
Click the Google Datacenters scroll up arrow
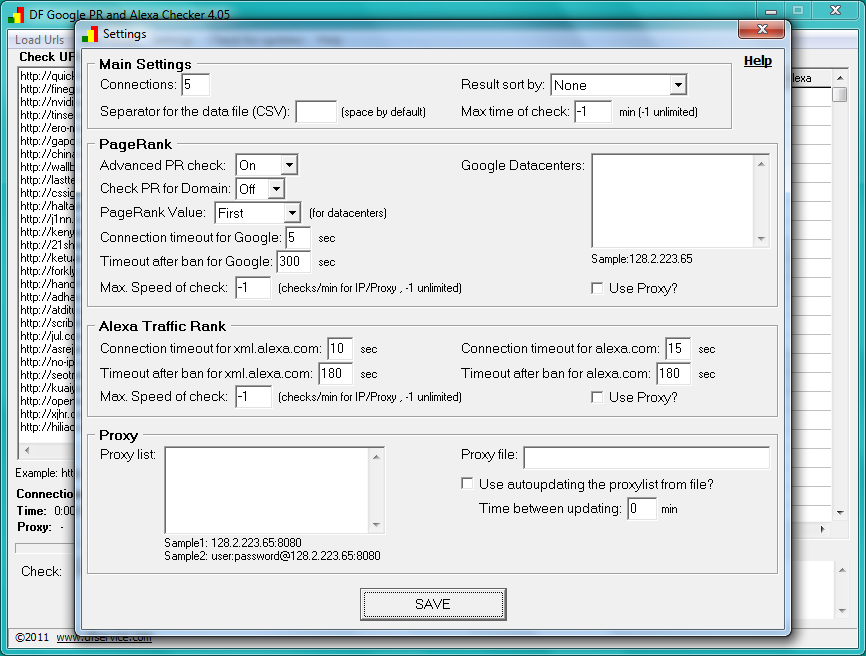(762, 164)
